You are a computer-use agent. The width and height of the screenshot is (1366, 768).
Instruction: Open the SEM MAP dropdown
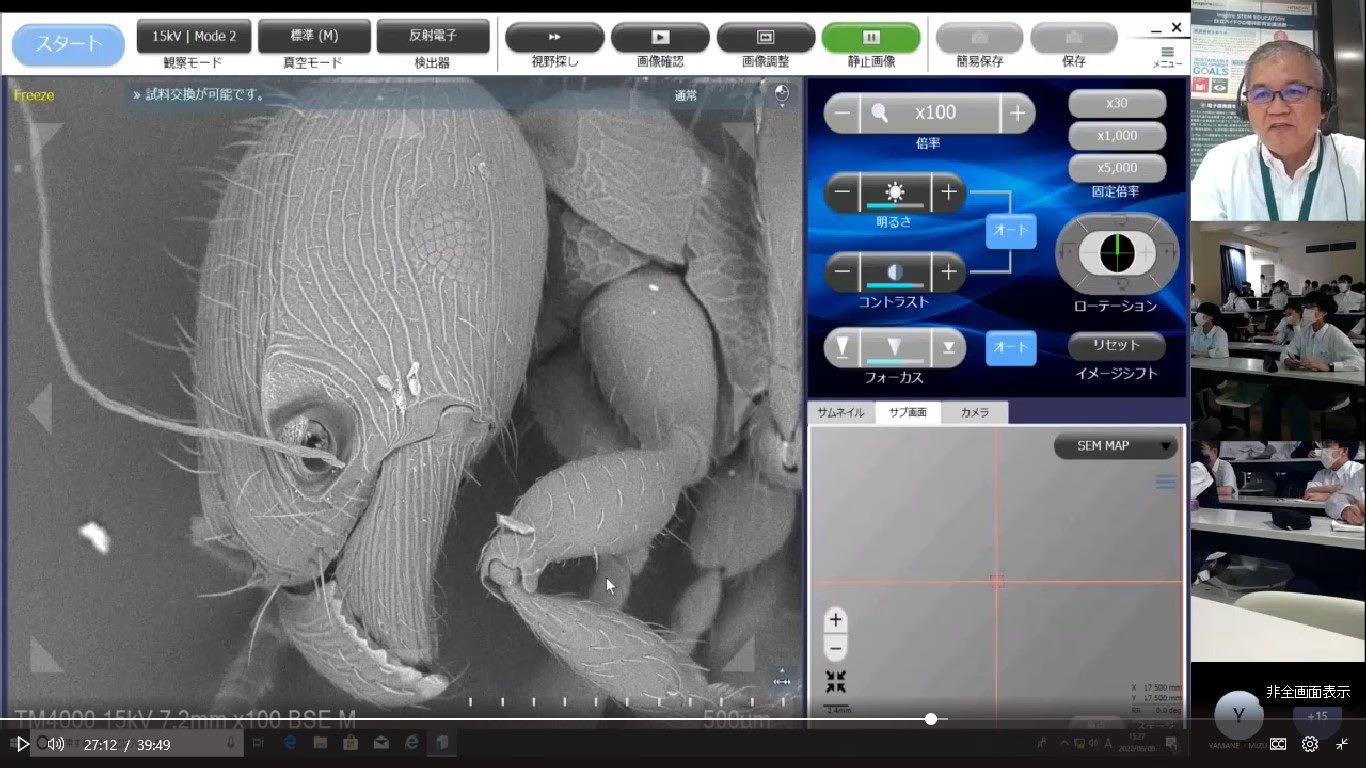[x=1114, y=446]
